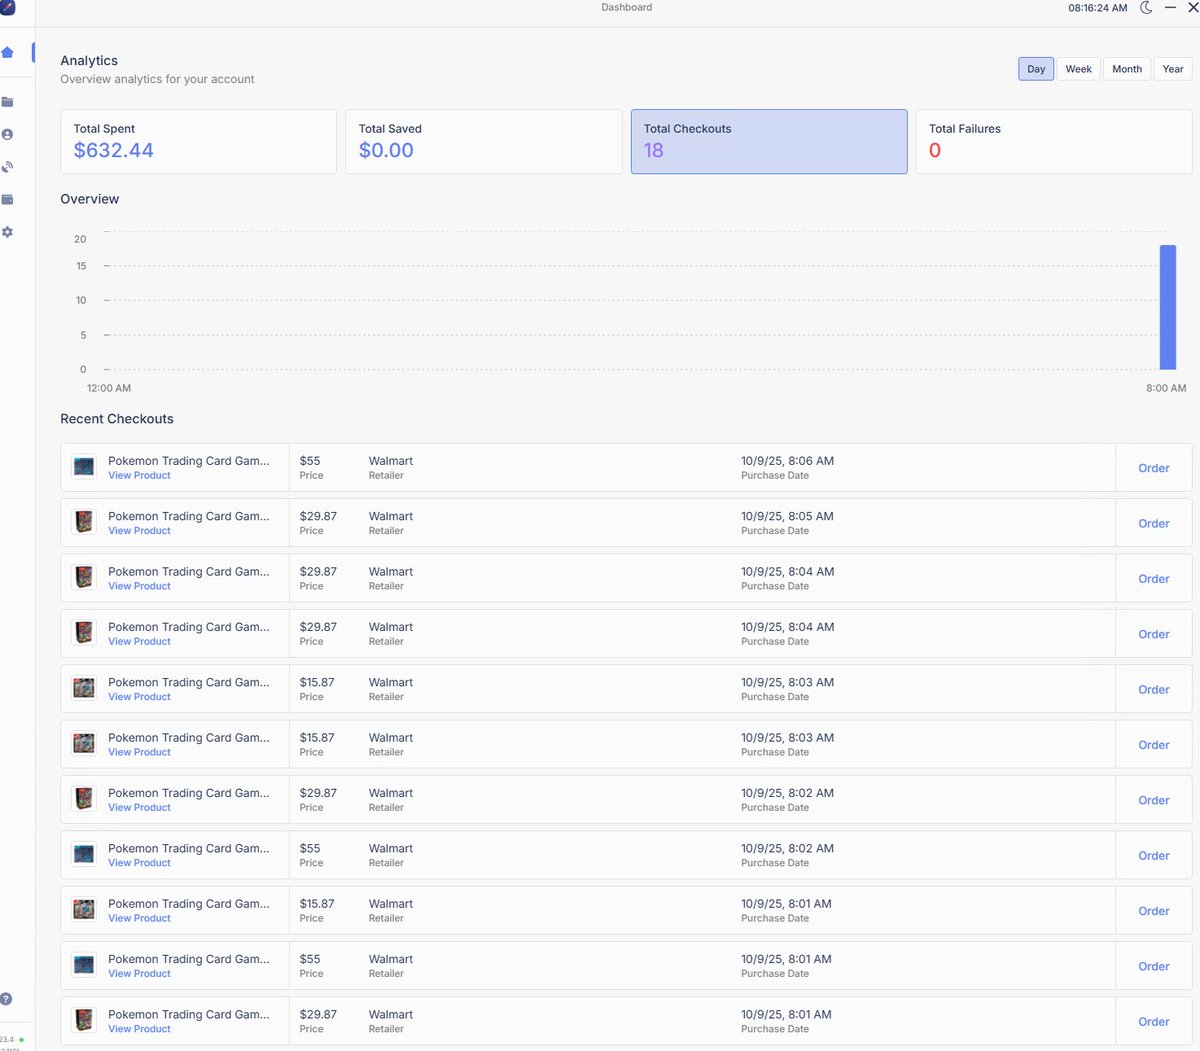Select the Day time range tab
The image size is (1200, 1051).
[x=1036, y=69]
